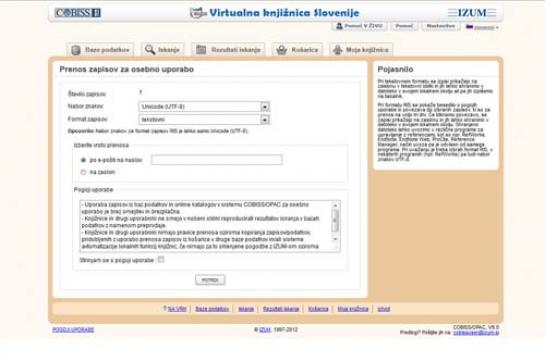Viewport: 545px width, 362px height.
Task: Click the flag icon of language selector
Action: pyautogui.click(x=469, y=27)
